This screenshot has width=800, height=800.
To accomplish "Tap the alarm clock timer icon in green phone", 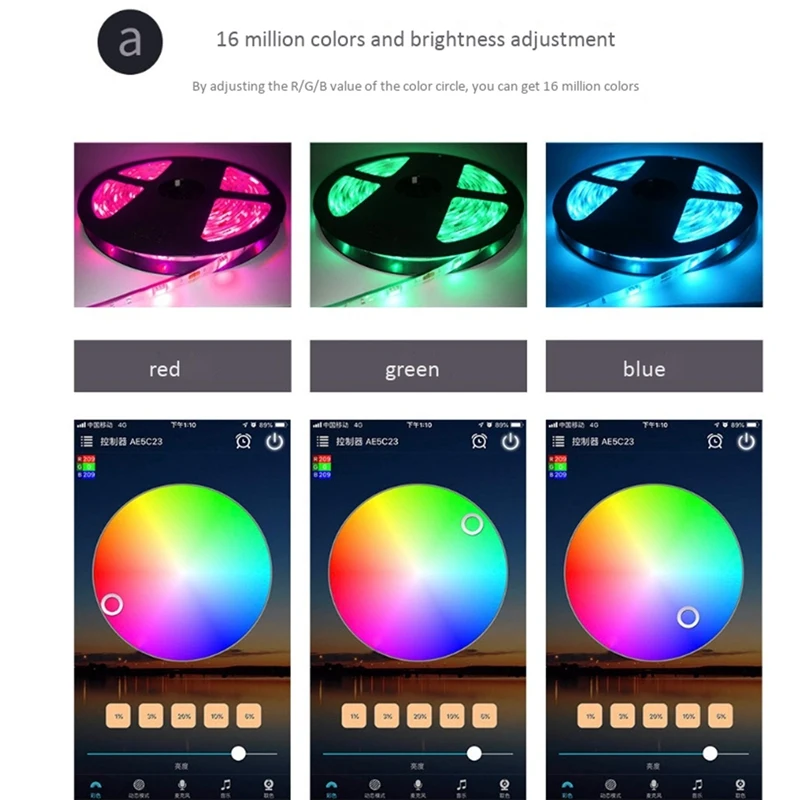I will click(x=479, y=441).
